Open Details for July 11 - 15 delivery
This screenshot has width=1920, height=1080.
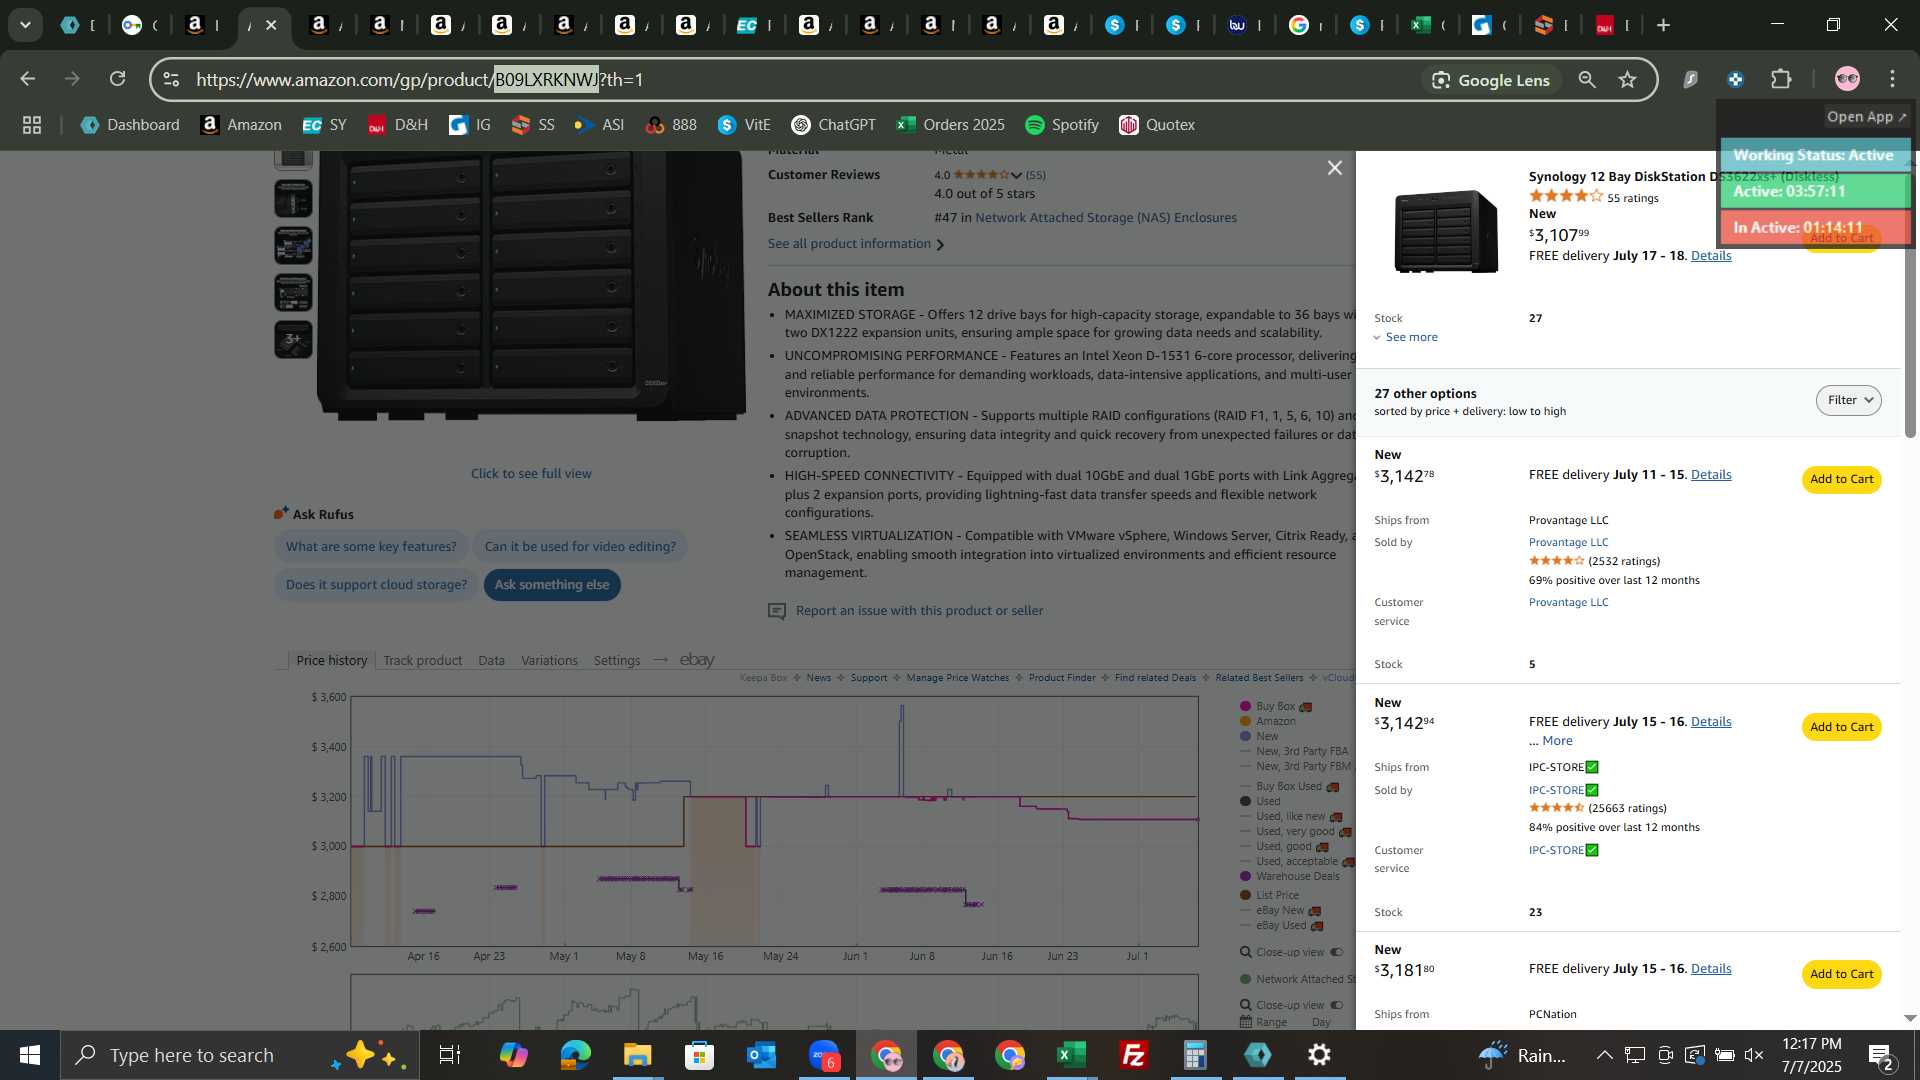(x=1710, y=475)
